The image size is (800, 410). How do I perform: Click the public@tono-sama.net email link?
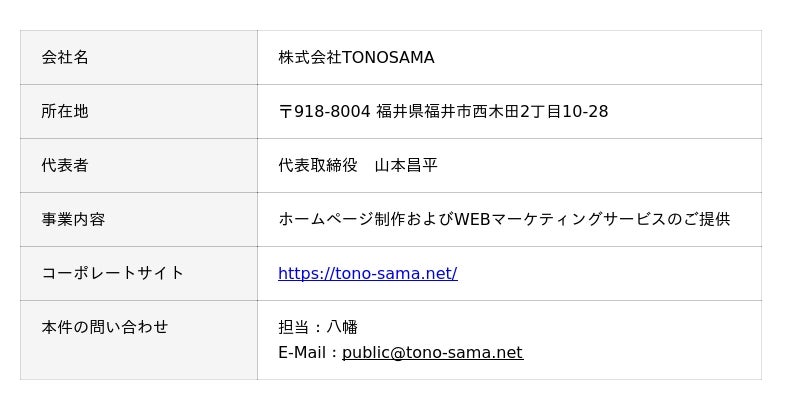[x=432, y=352]
